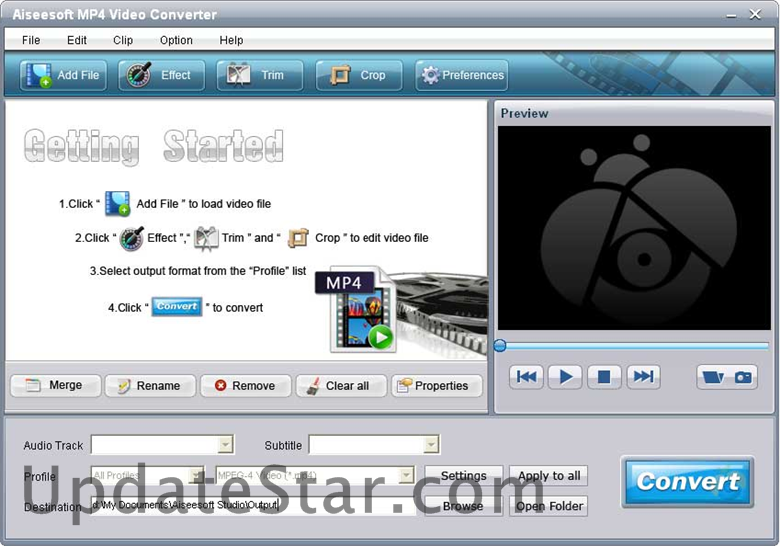Skip to next with the forward control
Image resolution: width=780 pixels, height=546 pixels.
tap(643, 377)
